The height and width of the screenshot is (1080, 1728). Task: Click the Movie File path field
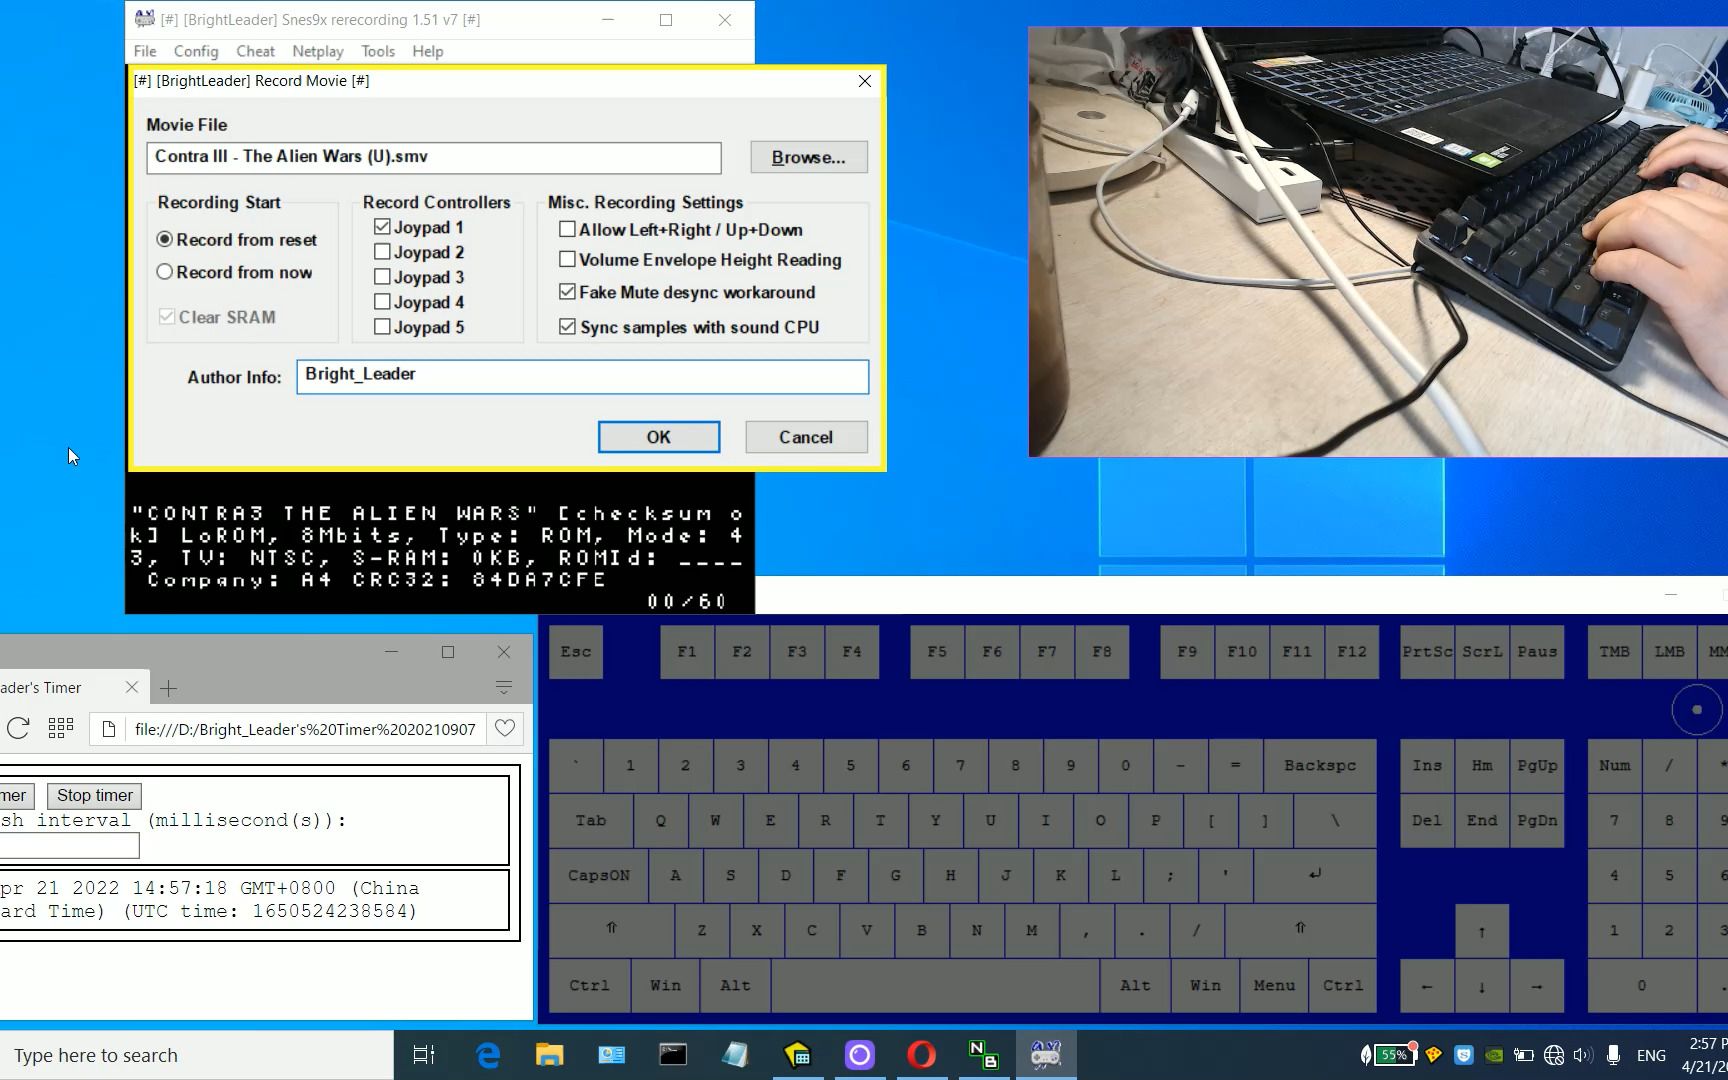[434, 157]
